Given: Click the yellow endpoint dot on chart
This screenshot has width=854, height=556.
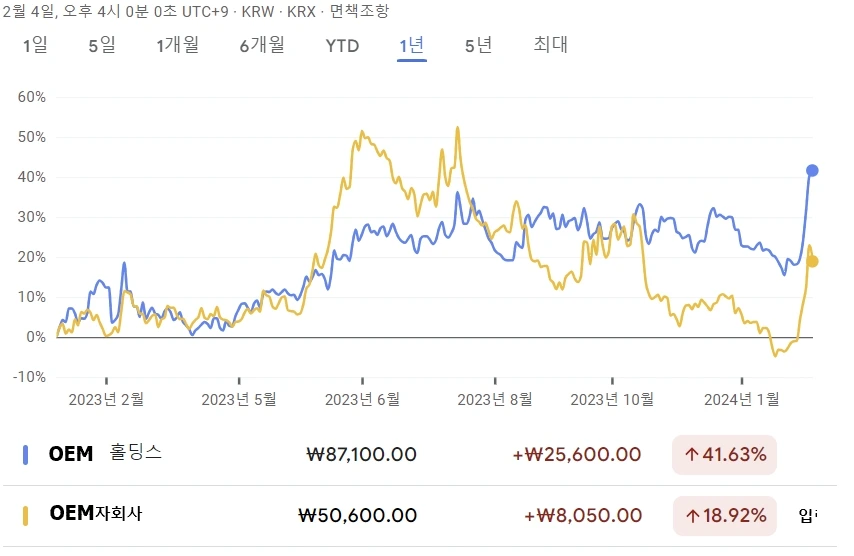Looking at the screenshot, I should click(x=813, y=261).
